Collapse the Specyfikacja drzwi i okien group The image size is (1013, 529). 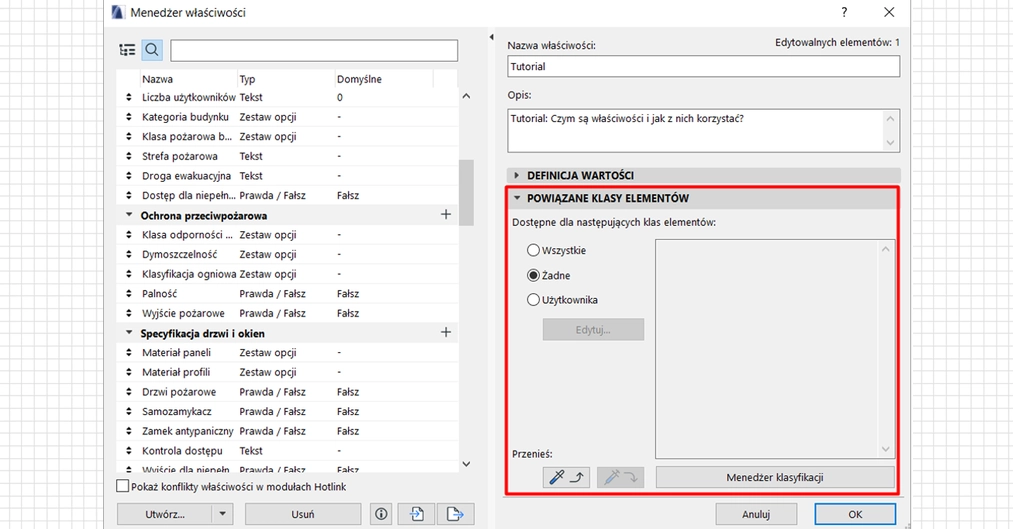[129, 333]
